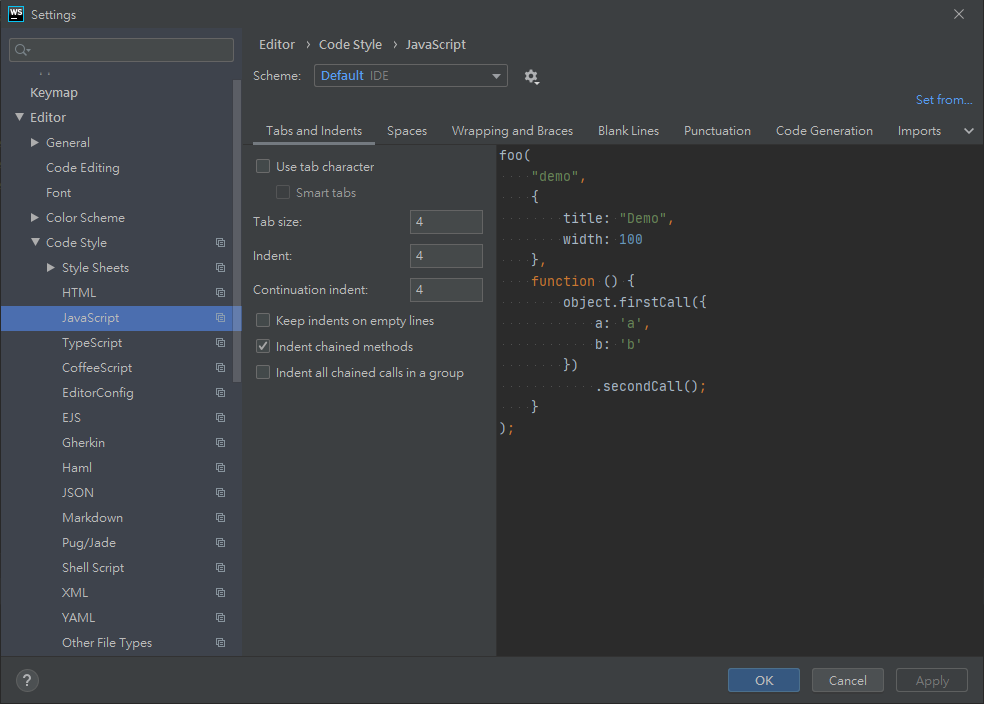Uncheck Indent chained methods

(x=263, y=346)
